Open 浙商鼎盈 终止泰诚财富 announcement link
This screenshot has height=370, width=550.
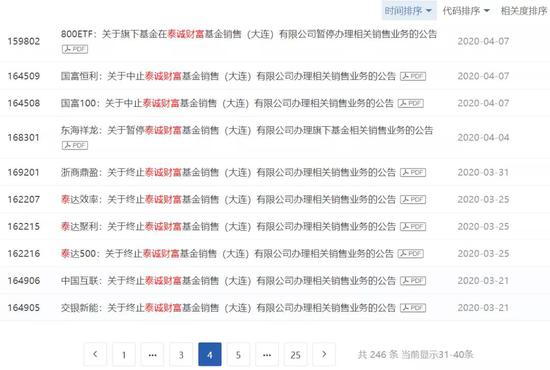[228, 173]
